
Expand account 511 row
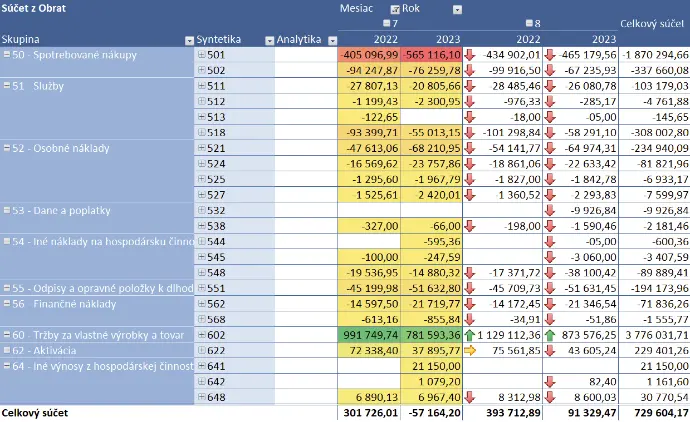(x=202, y=85)
